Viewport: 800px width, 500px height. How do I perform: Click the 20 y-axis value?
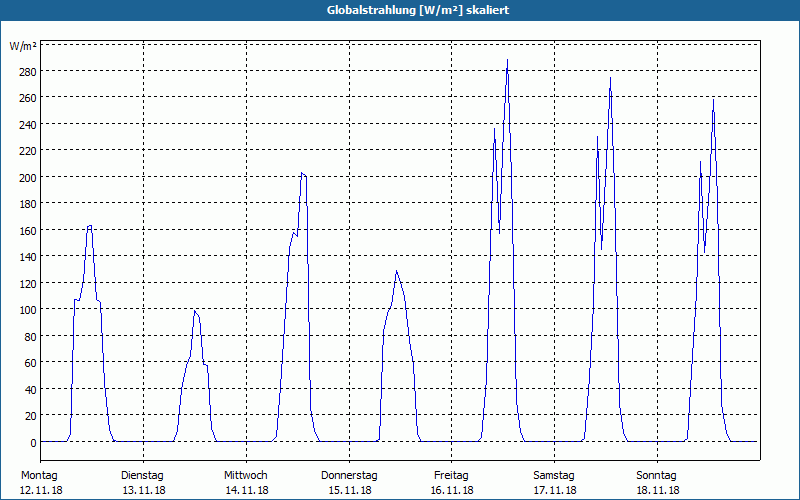pyautogui.click(x=31, y=416)
